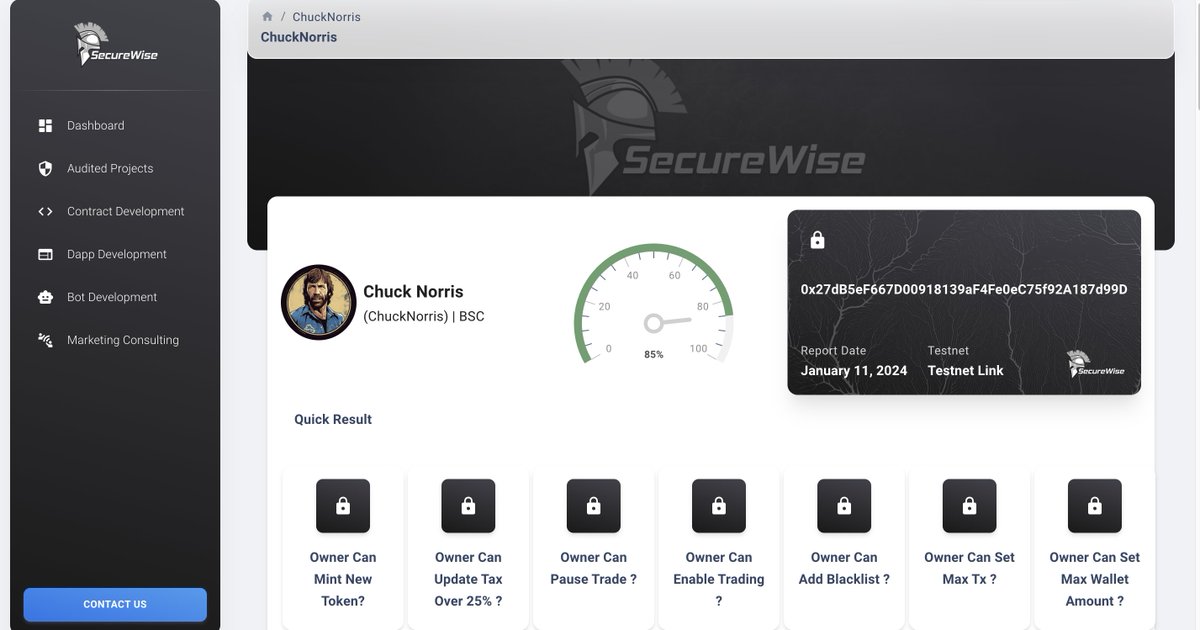
Task: Click Owner Can Set Max Wallet Amount label
Action: [1095, 579]
